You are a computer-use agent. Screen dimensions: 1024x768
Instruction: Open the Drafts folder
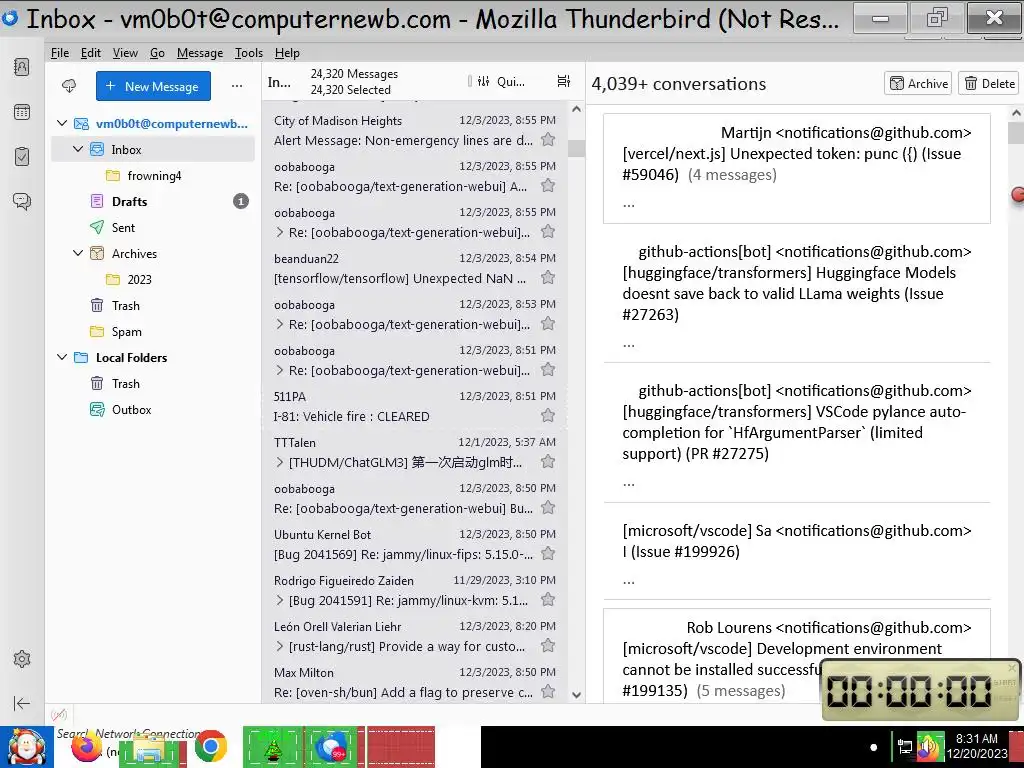tap(153, 201)
